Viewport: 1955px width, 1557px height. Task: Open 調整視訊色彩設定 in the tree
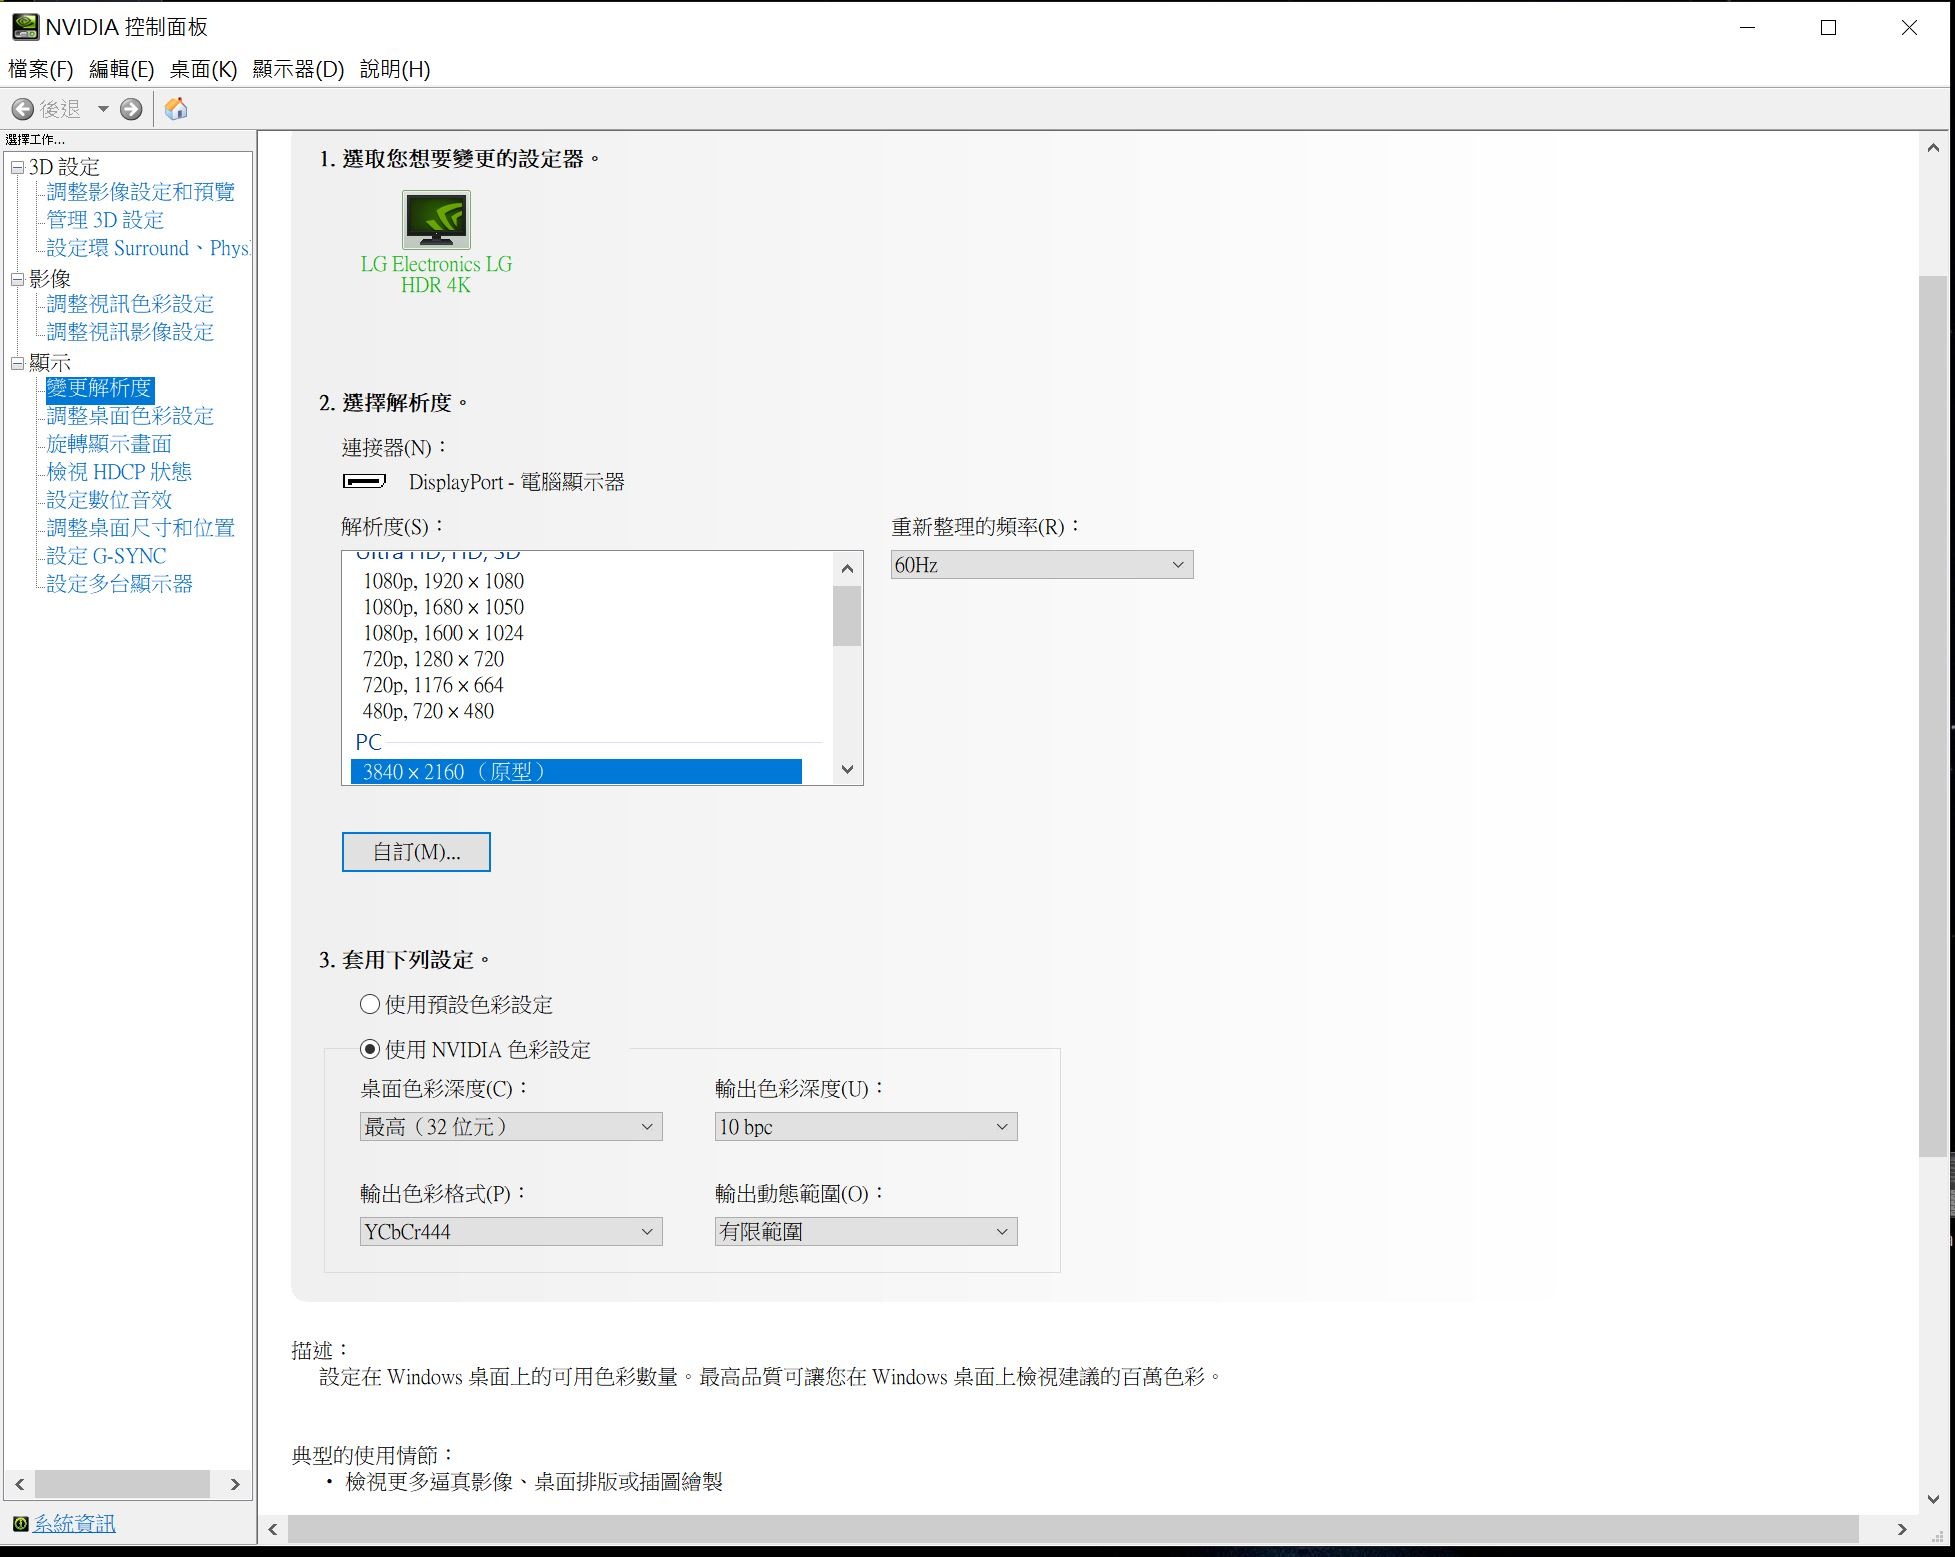pos(130,303)
